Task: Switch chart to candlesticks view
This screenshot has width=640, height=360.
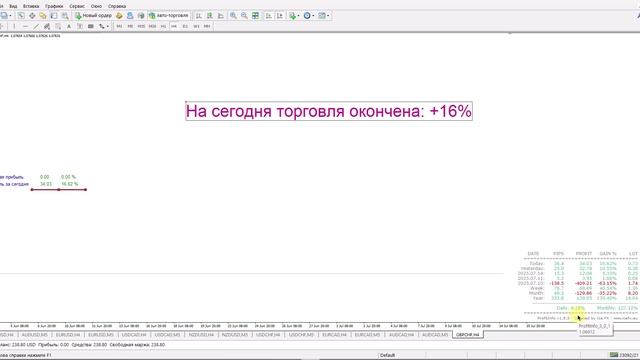Action: (x=210, y=16)
